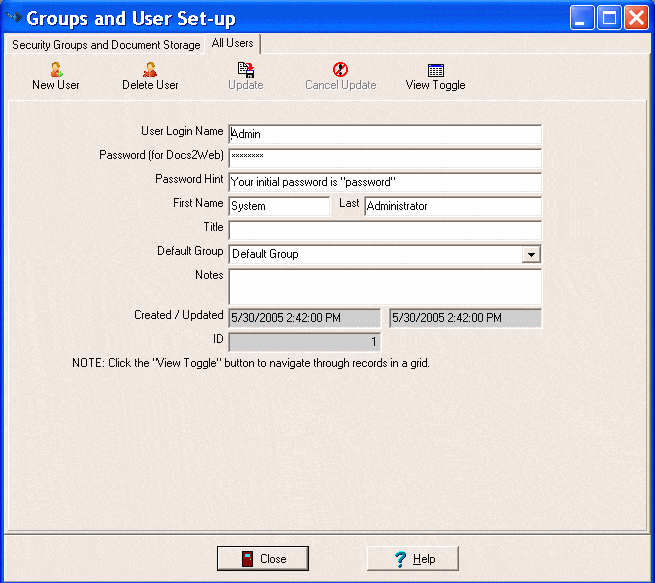Screen dimensions: 655x583
Task: Click the Last name field containing Administrator
Action: tap(452, 206)
